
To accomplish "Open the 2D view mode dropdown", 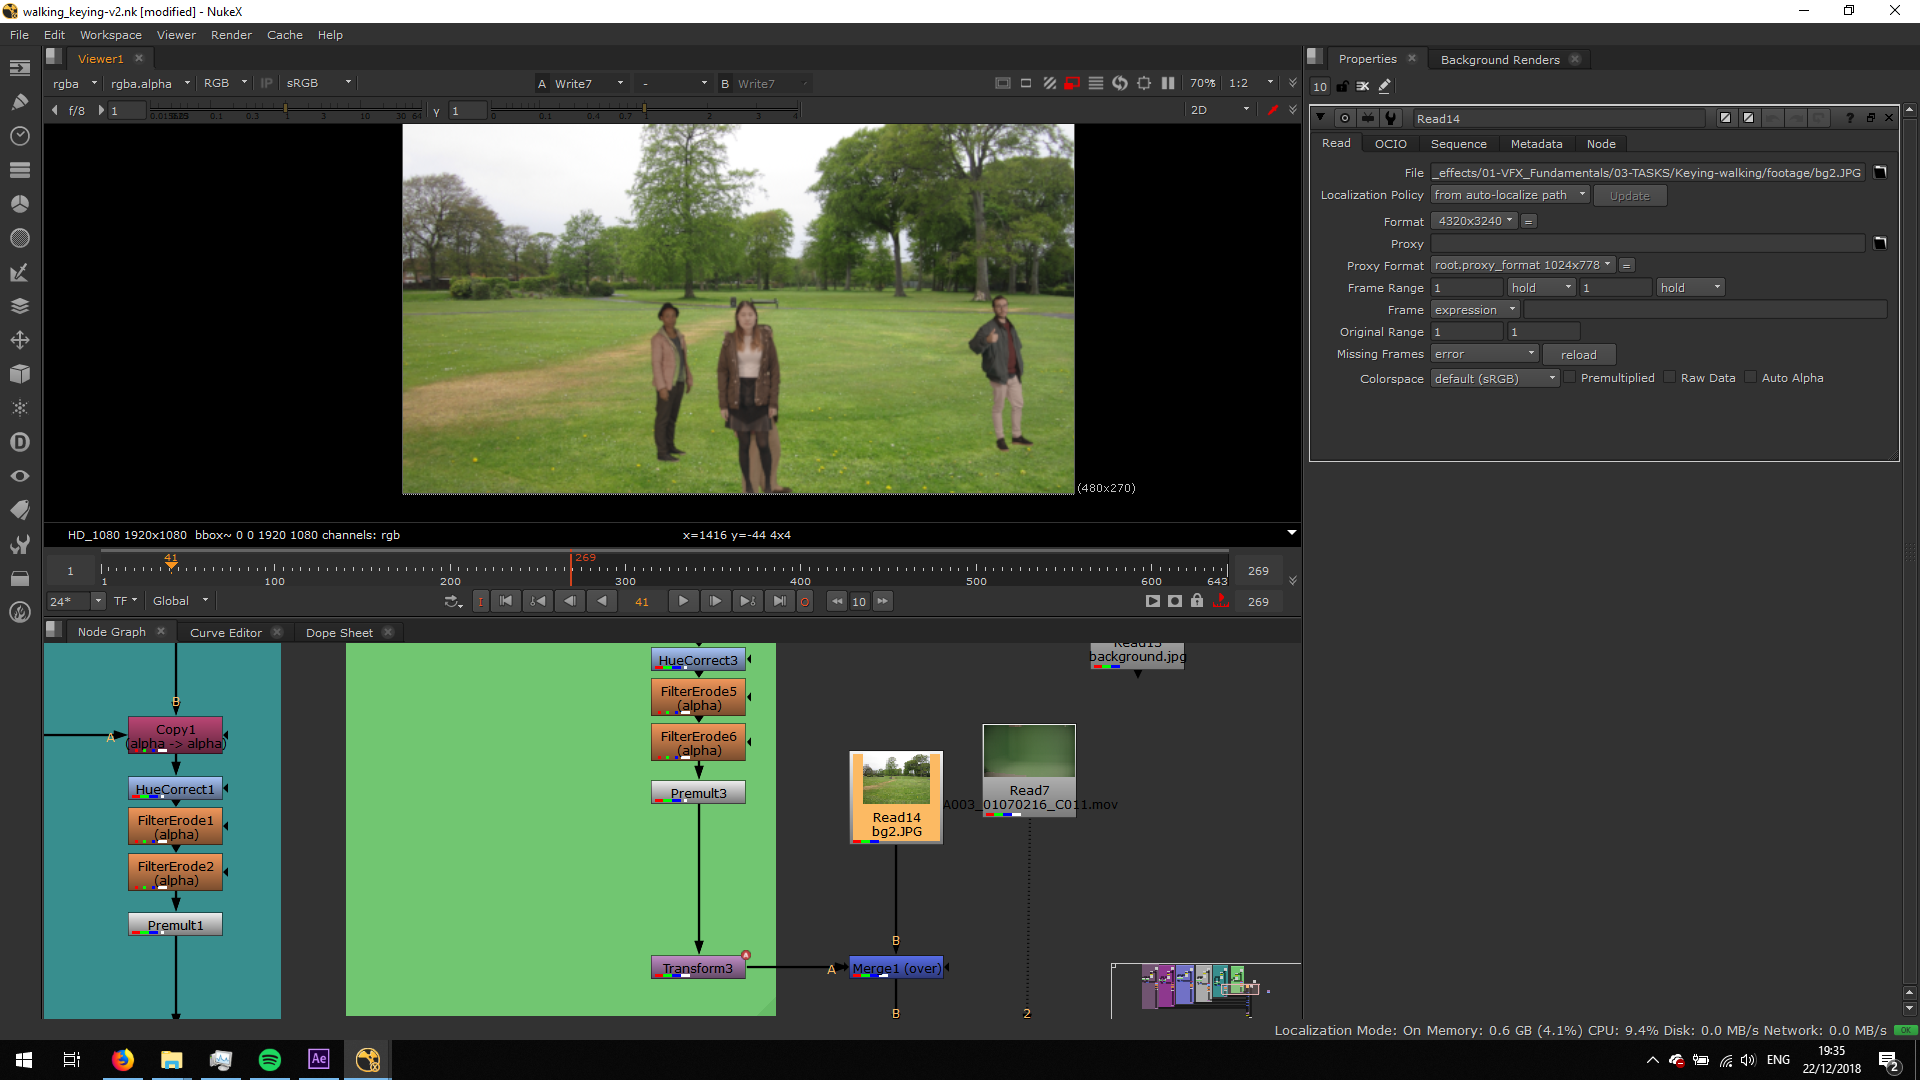I will [1220, 110].
